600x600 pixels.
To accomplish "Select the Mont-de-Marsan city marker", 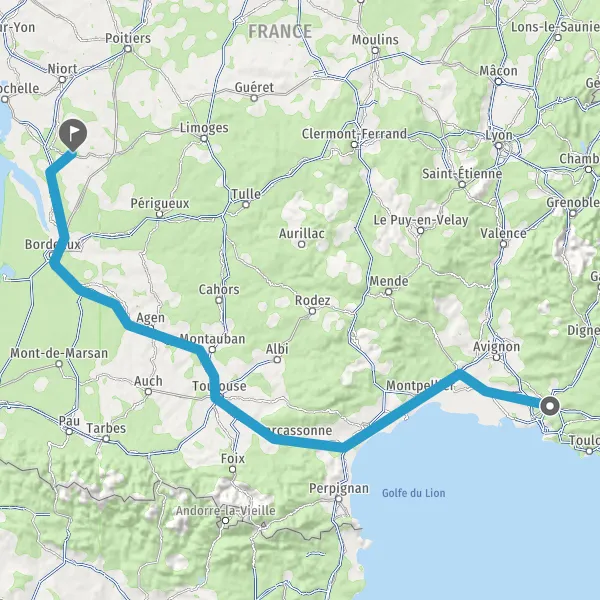I will [59, 364].
